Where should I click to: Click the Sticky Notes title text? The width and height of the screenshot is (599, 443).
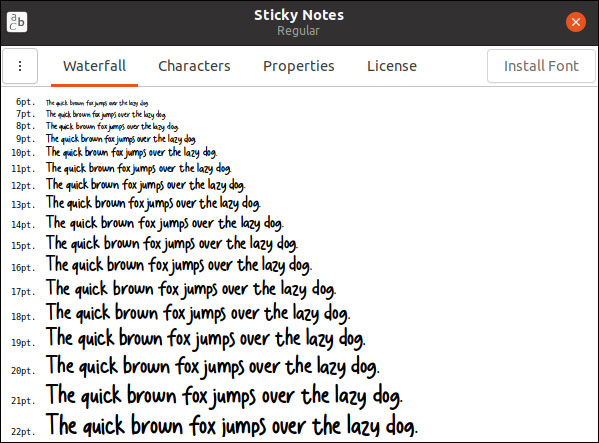299,15
